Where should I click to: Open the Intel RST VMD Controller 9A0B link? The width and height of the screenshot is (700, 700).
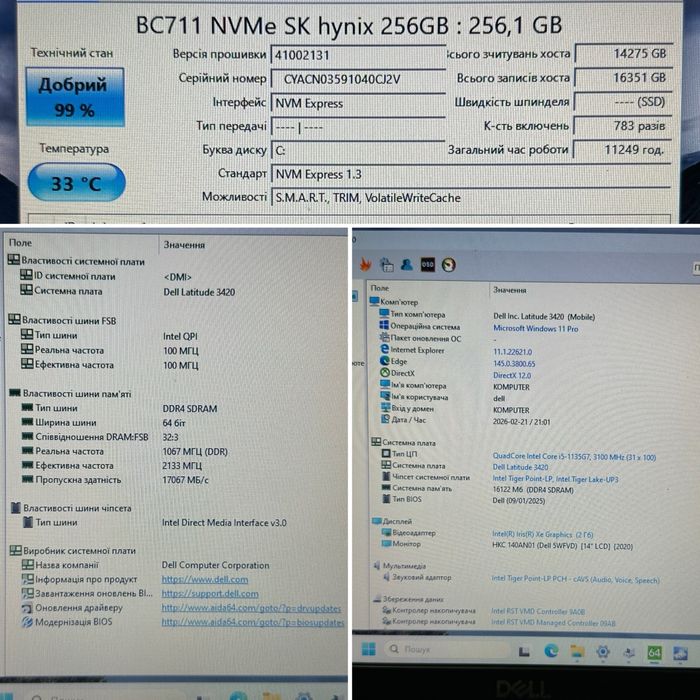pos(538,611)
